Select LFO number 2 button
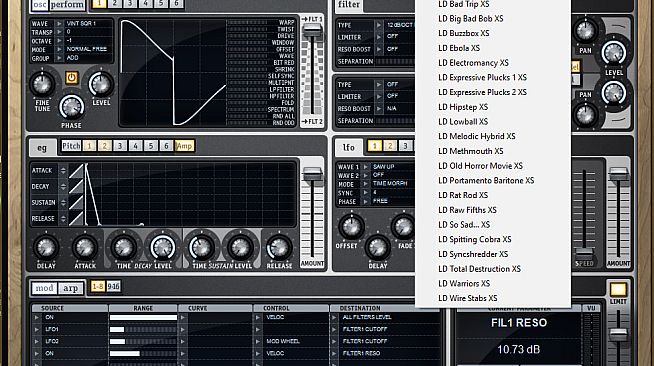 (x=390, y=145)
